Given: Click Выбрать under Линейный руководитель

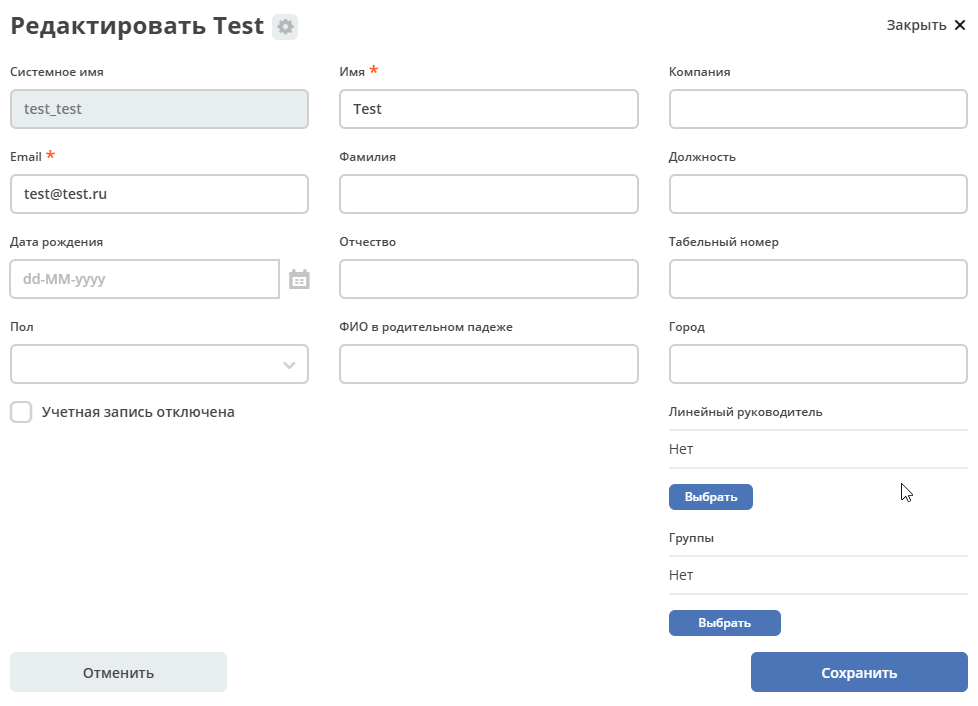Looking at the screenshot, I should 710,497.
